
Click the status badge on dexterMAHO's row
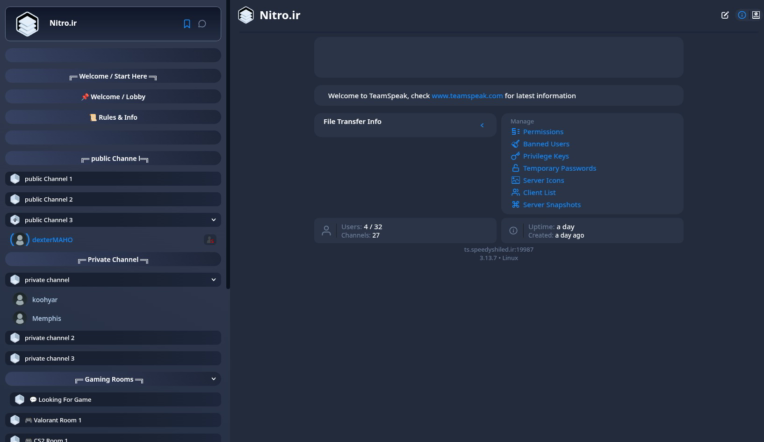coord(210,240)
